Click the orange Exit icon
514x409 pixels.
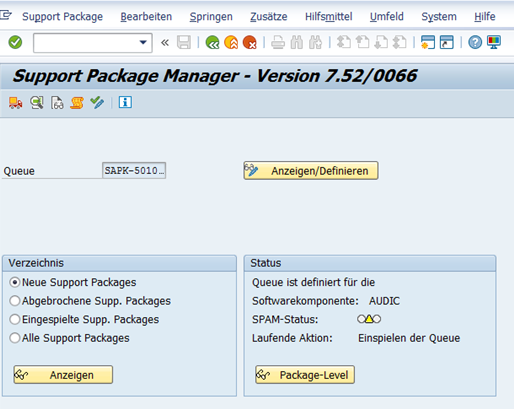pyautogui.click(x=231, y=42)
